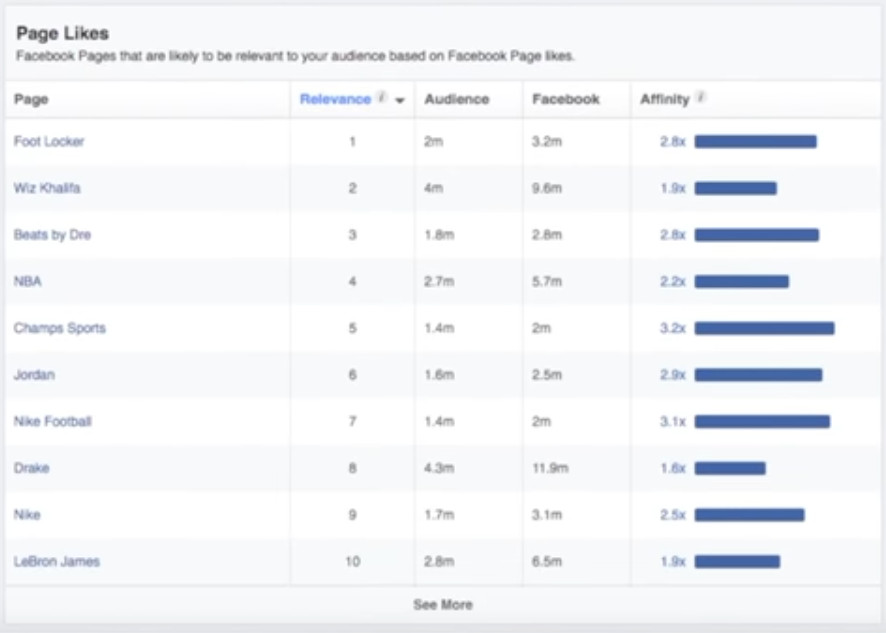Click the Audience column header
886x633 pixels.
click(x=457, y=99)
